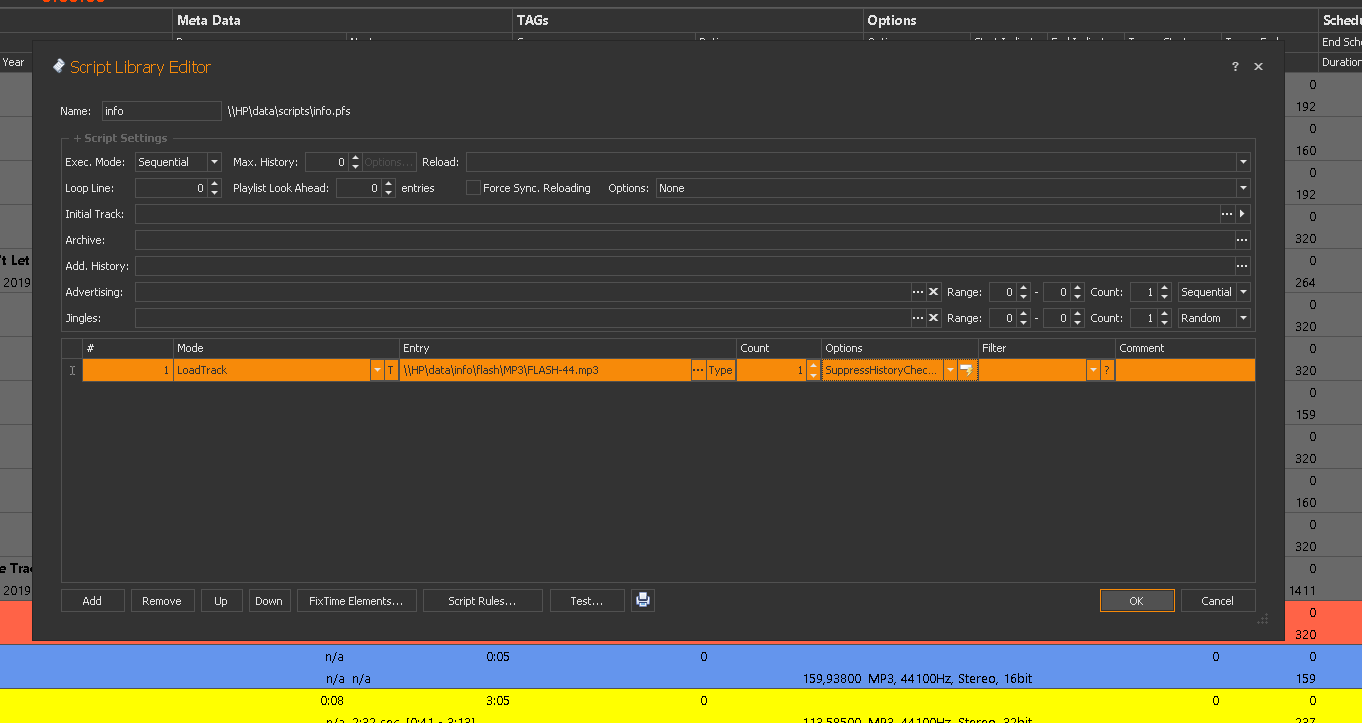Click the Archive input field
The height and width of the screenshot is (723, 1362).
pos(685,240)
